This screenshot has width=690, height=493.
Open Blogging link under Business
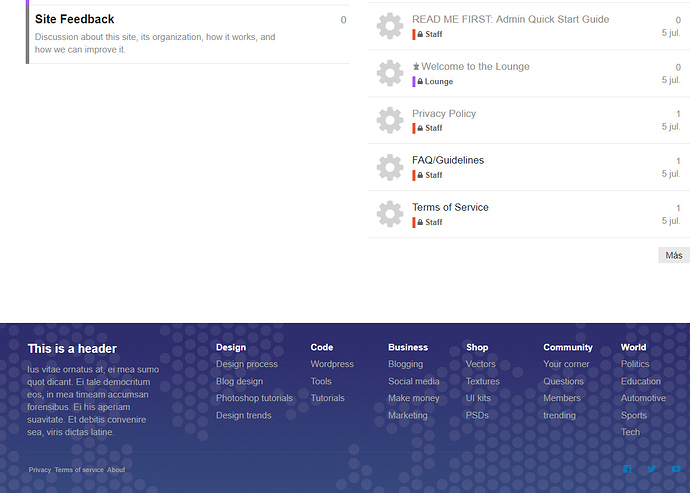coord(405,364)
